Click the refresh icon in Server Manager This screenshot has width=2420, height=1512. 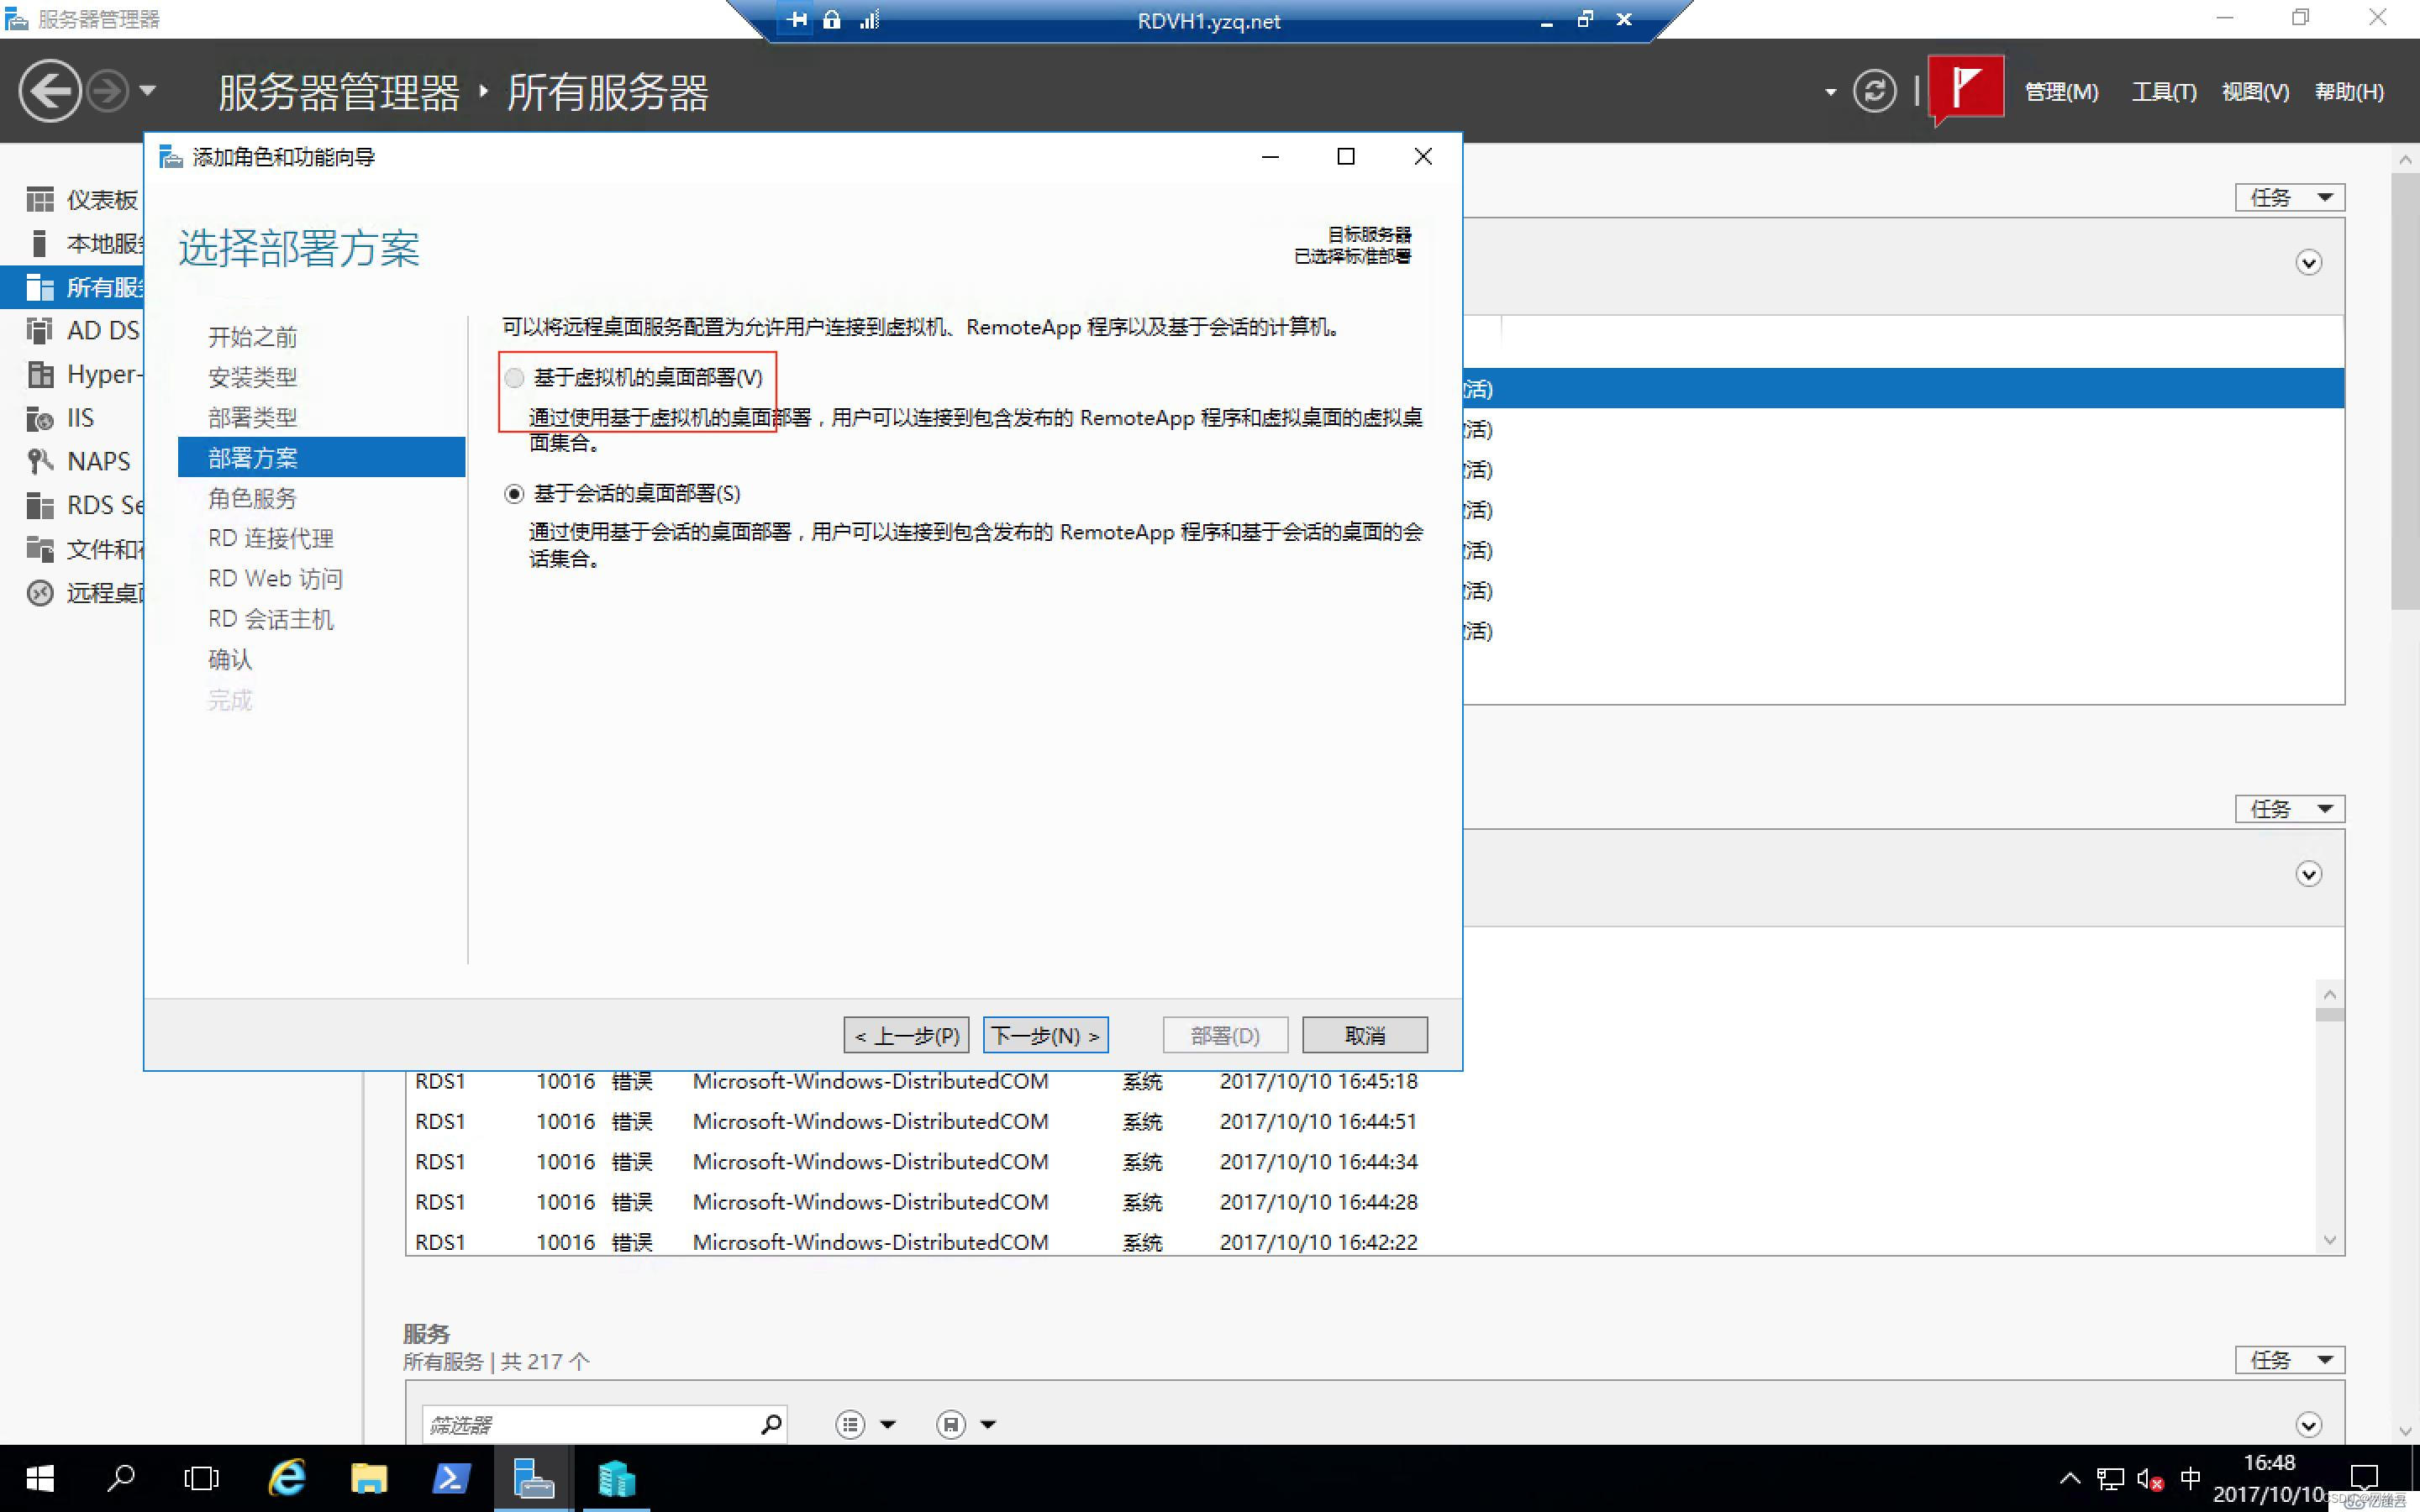click(1873, 91)
